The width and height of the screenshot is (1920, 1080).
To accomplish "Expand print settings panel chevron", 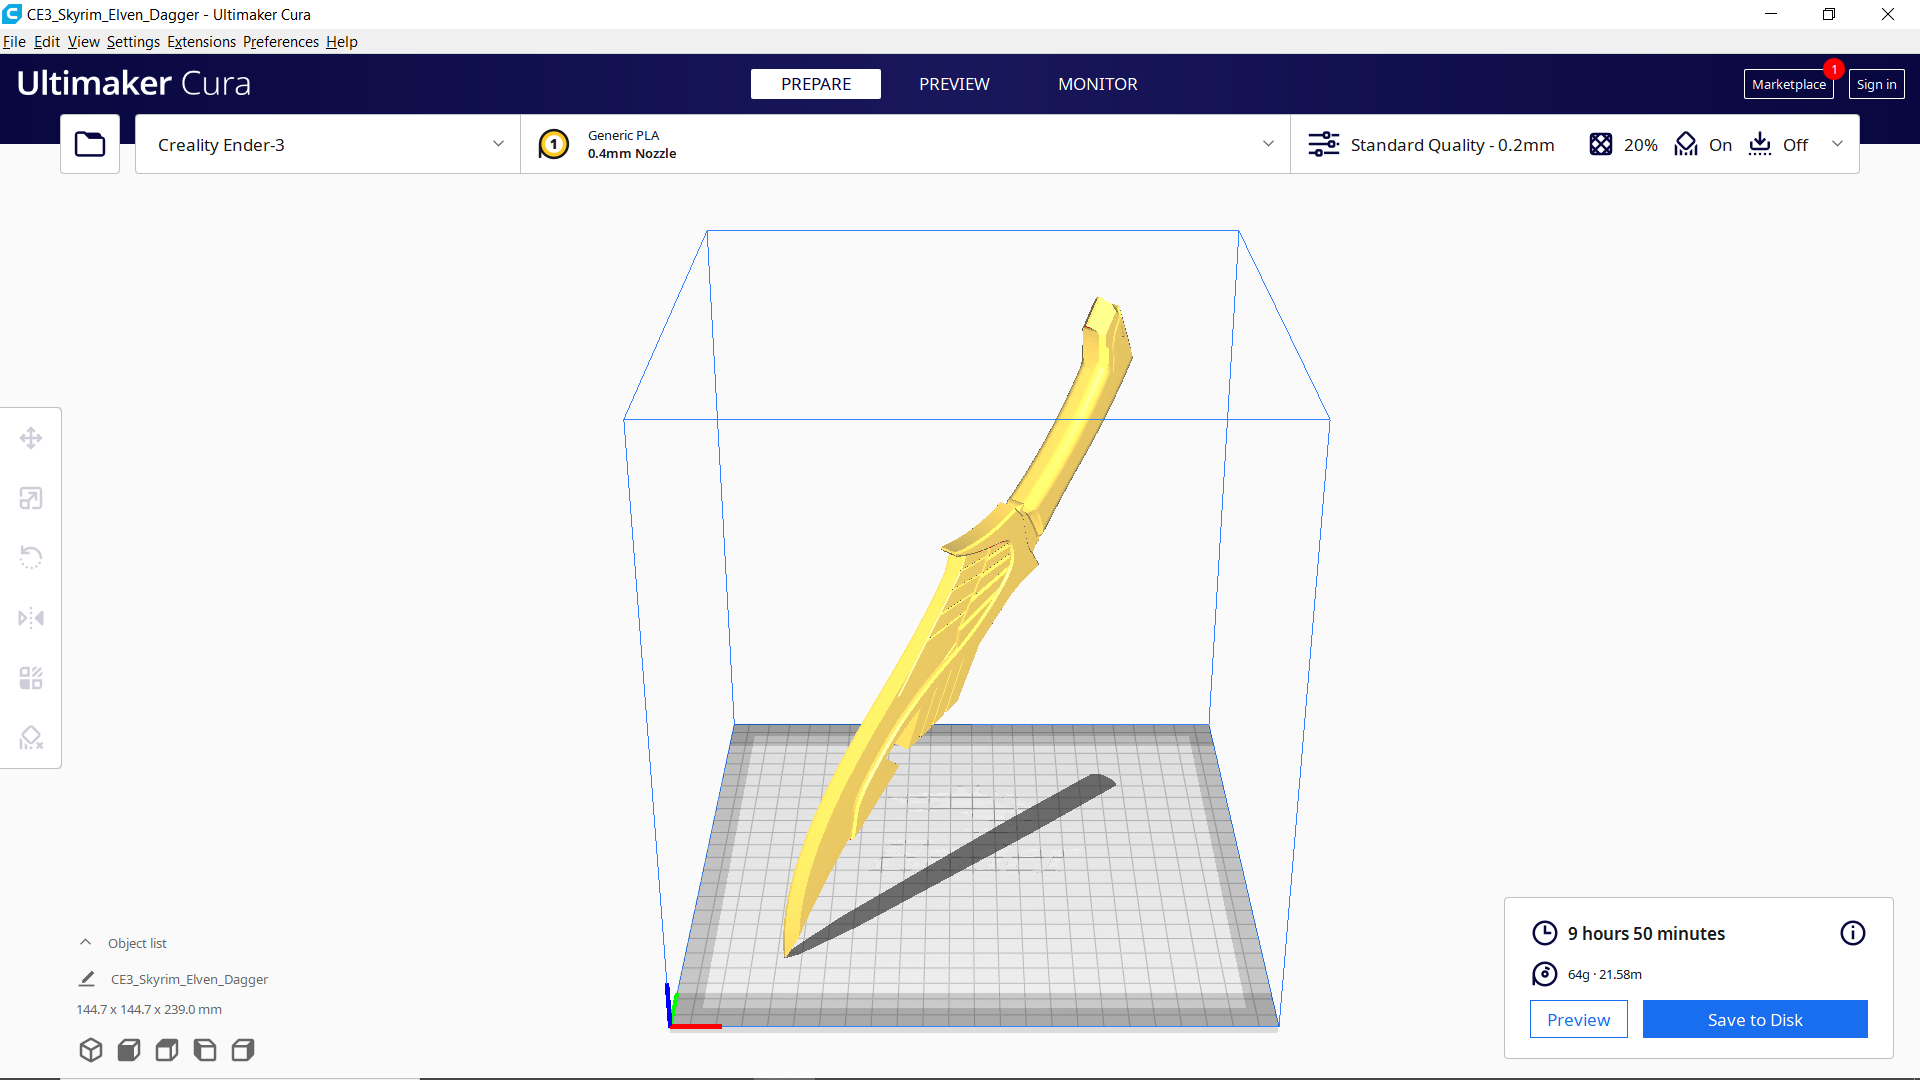I will coord(1837,144).
